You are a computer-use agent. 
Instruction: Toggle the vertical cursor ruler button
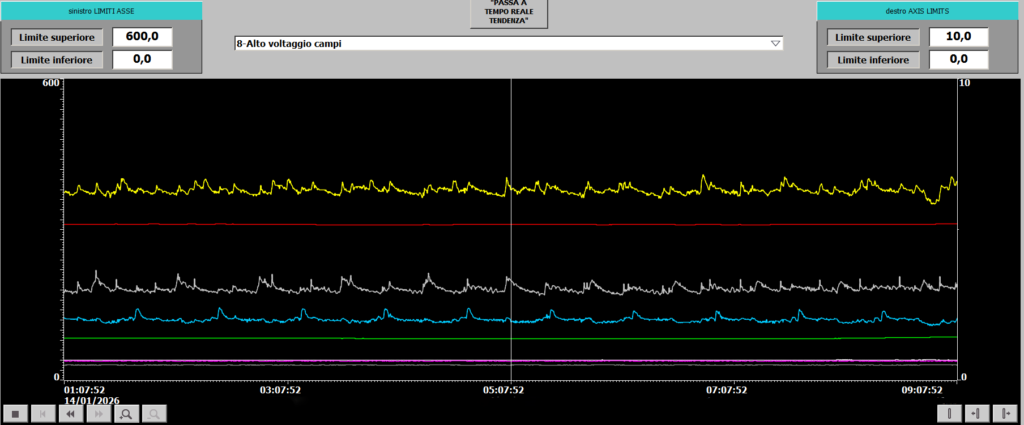click(949, 413)
